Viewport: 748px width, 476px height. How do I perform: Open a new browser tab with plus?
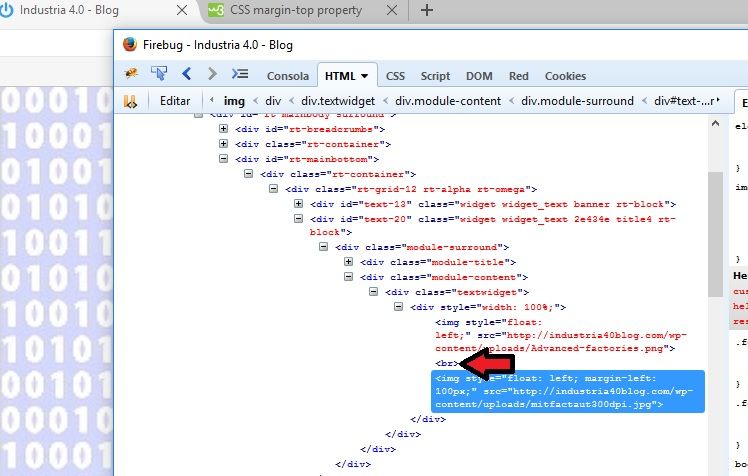click(x=427, y=10)
